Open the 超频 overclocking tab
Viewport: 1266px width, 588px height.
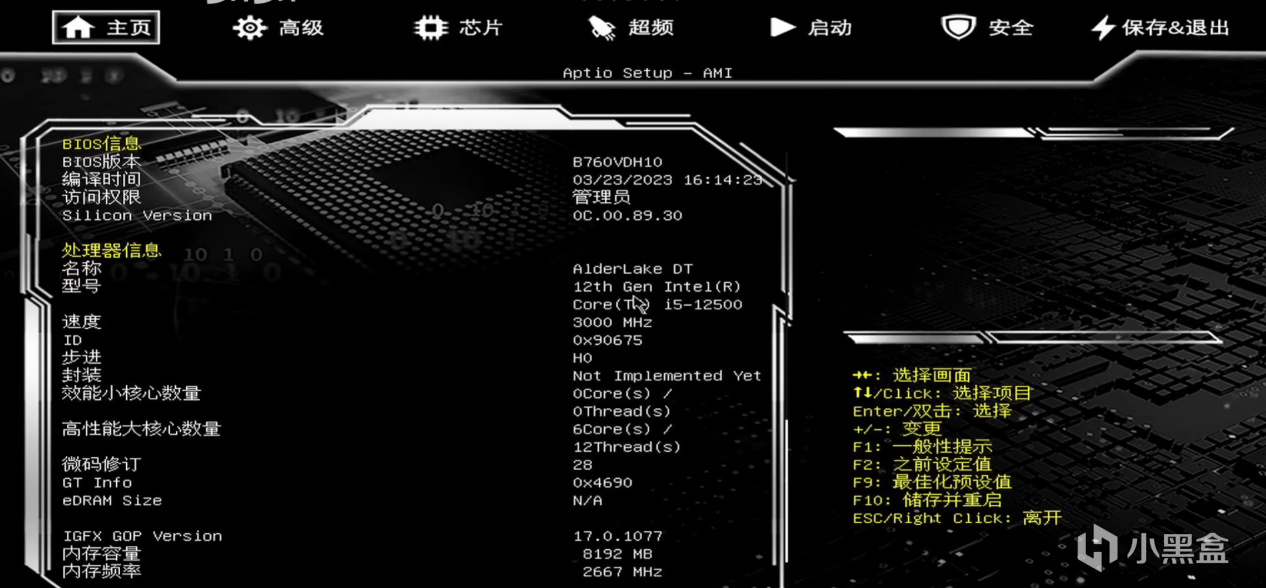pos(630,27)
